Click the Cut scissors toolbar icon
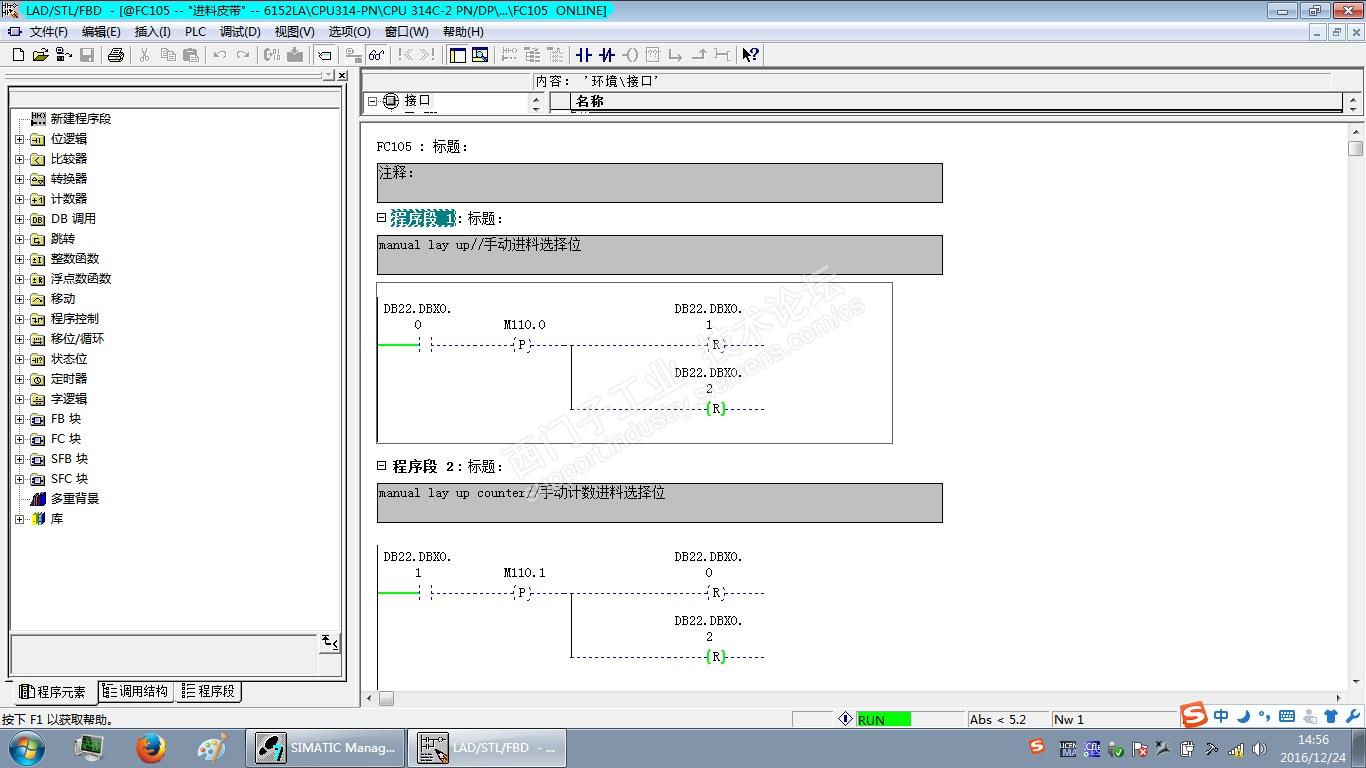The height and width of the screenshot is (768, 1366). coord(144,55)
